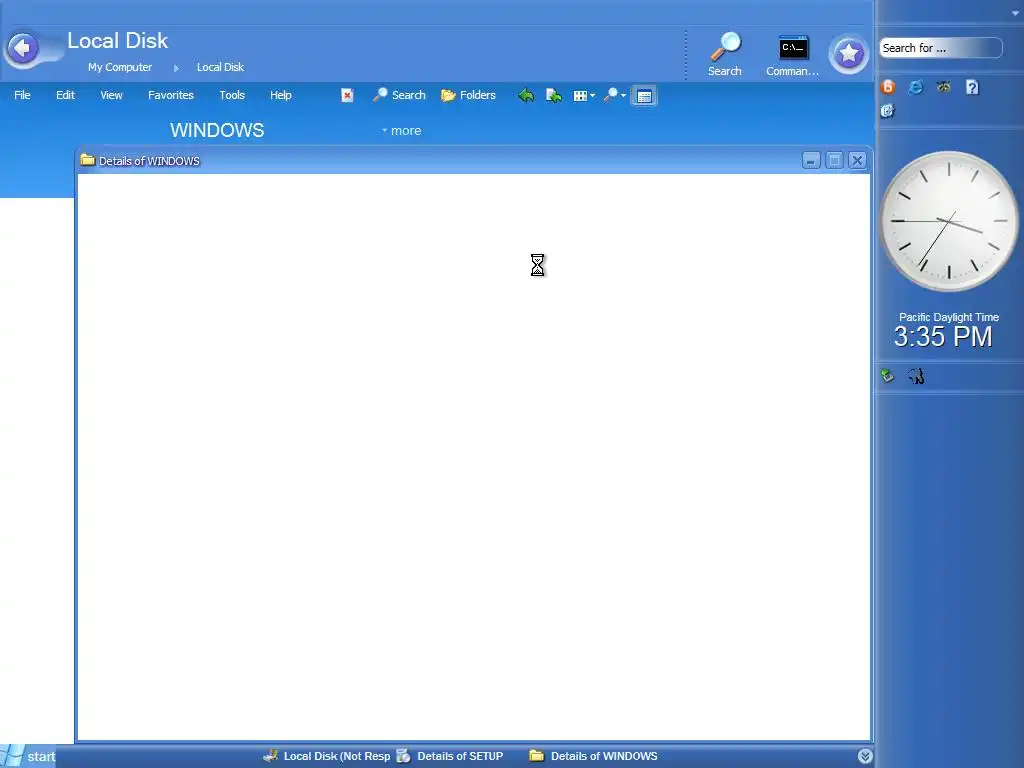Click the document with green arrow icon
This screenshot has height=768, width=1024.
click(x=554, y=96)
